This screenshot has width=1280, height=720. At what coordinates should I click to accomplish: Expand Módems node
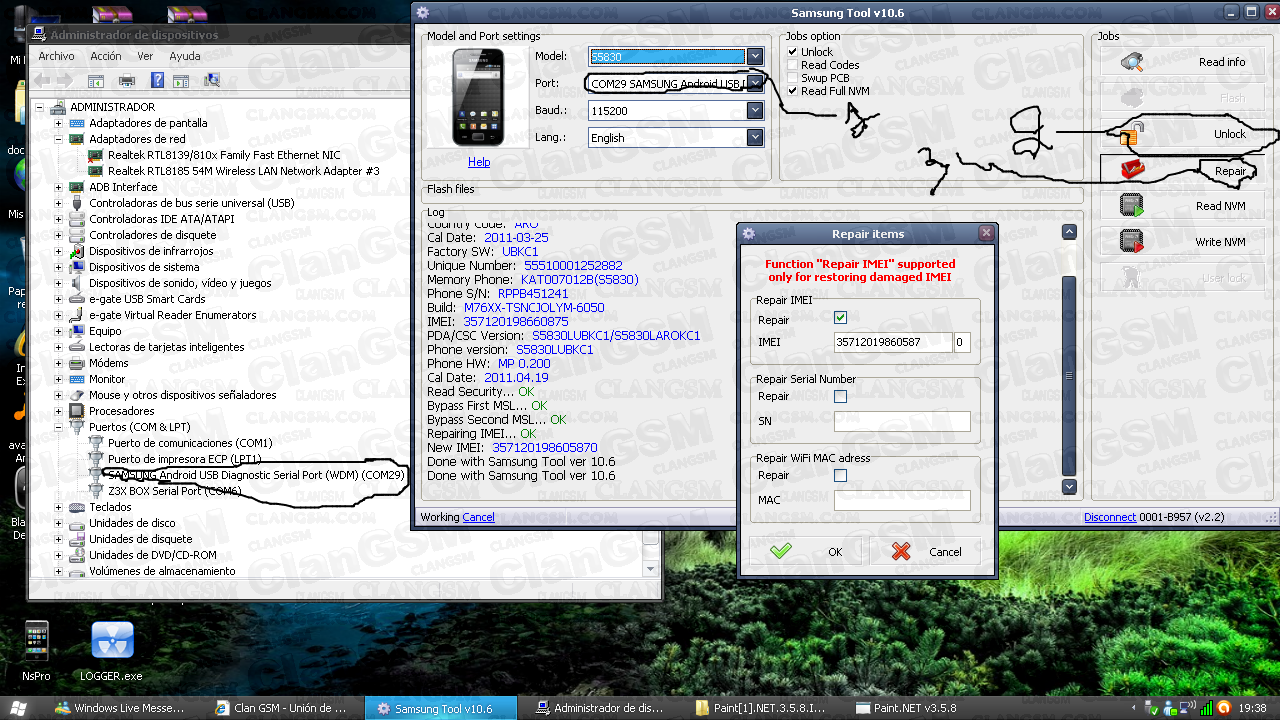pos(58,363)
